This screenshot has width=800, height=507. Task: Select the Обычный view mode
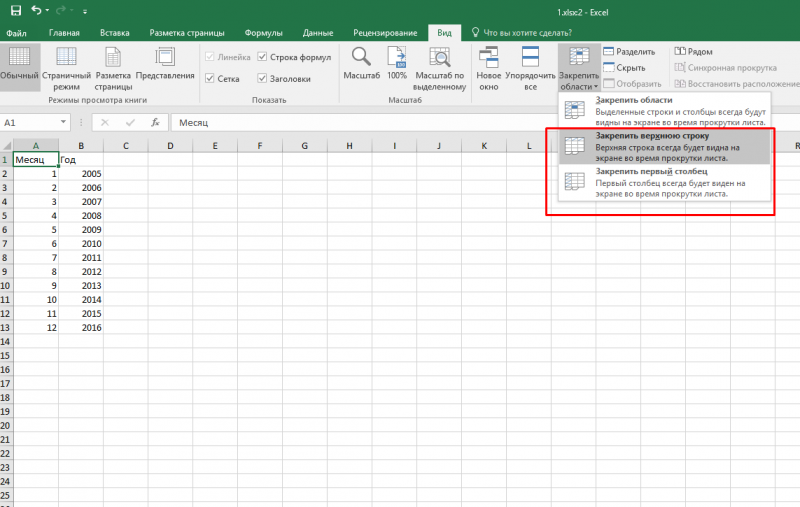pyautogui.click(x=19, y=67)
